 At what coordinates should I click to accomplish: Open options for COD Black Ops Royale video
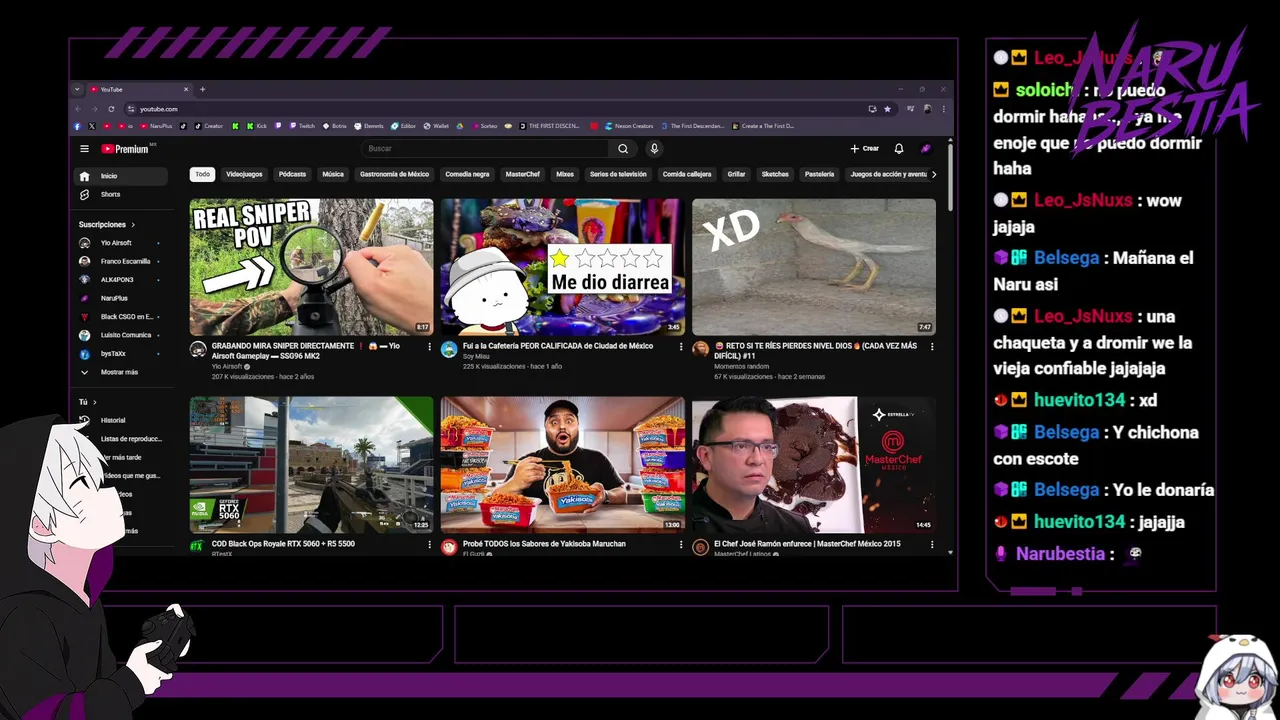[430, 545]
